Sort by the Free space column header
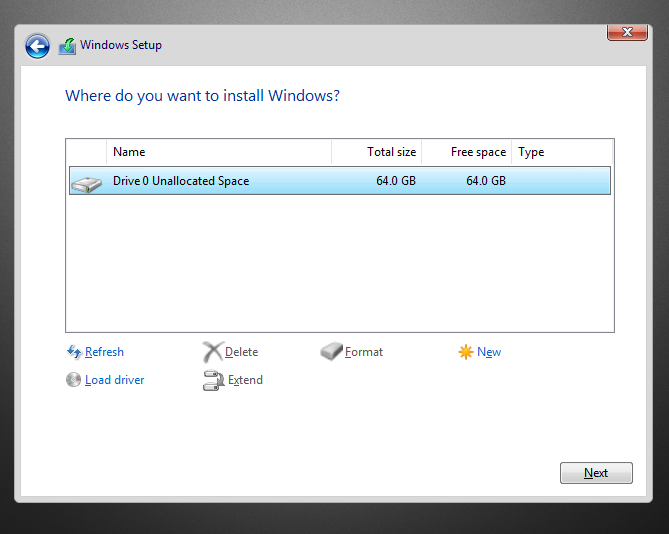Image resolution: width=669 pixels, height=534 pixels. tap(467, 152)
